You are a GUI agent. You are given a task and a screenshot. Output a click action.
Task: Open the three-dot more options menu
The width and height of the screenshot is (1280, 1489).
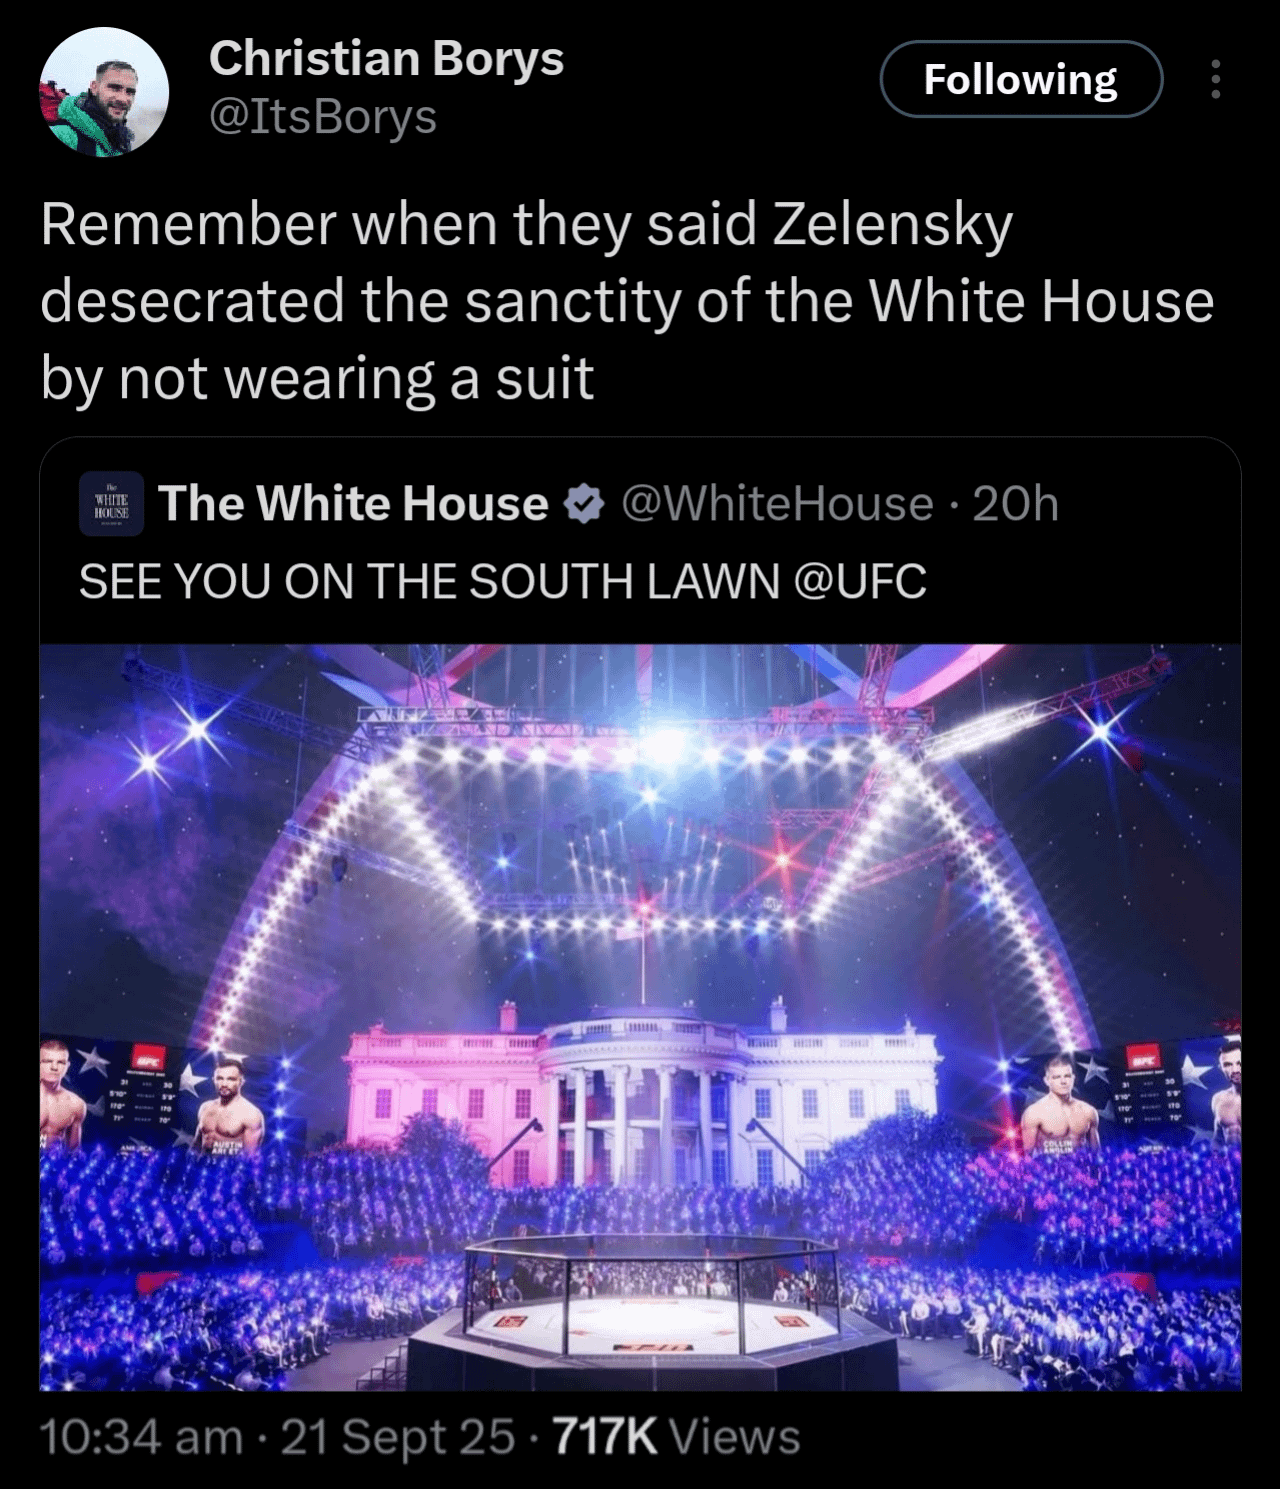click(1215, 79)
